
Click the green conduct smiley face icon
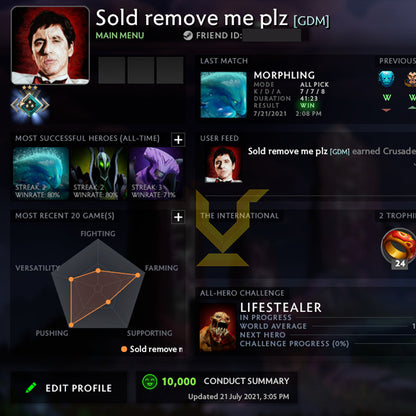pyautogui.click(x=149, y=381)
